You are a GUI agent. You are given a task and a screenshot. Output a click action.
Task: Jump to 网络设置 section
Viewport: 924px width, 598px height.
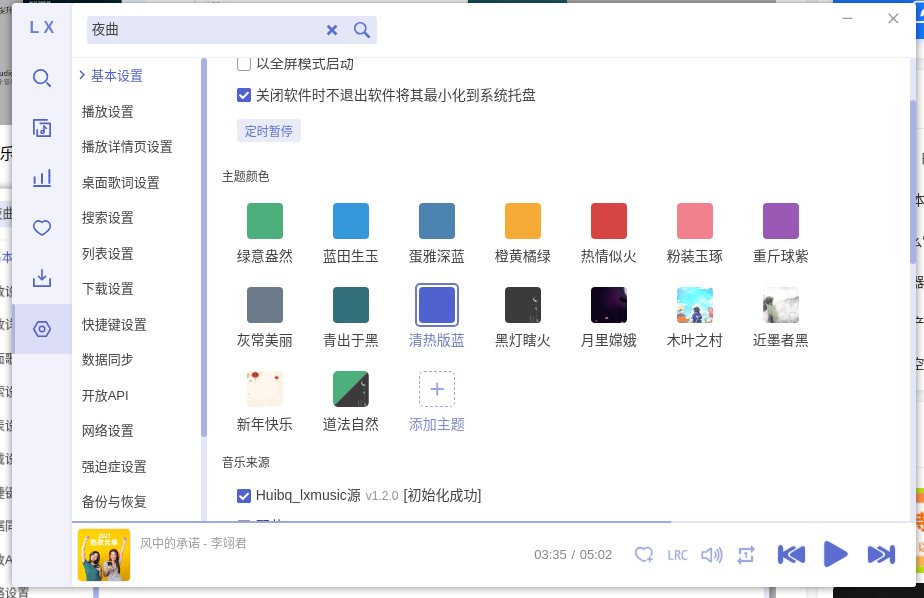pyautogui.click(x=108, y=431)
